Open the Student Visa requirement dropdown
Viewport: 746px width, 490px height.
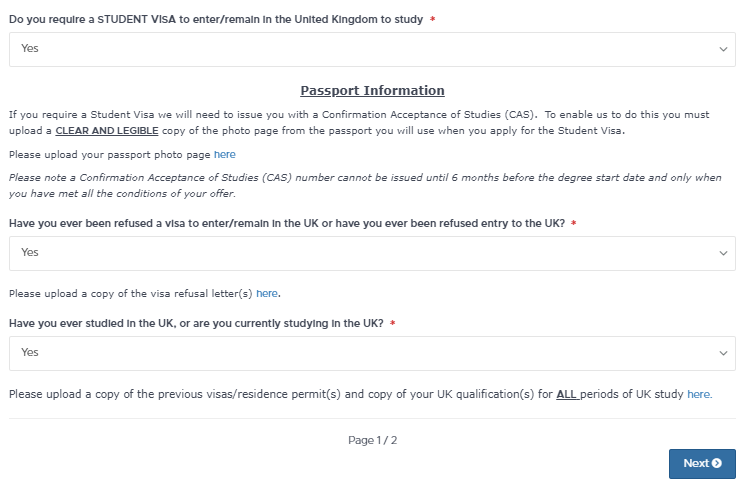pos(372,49)
